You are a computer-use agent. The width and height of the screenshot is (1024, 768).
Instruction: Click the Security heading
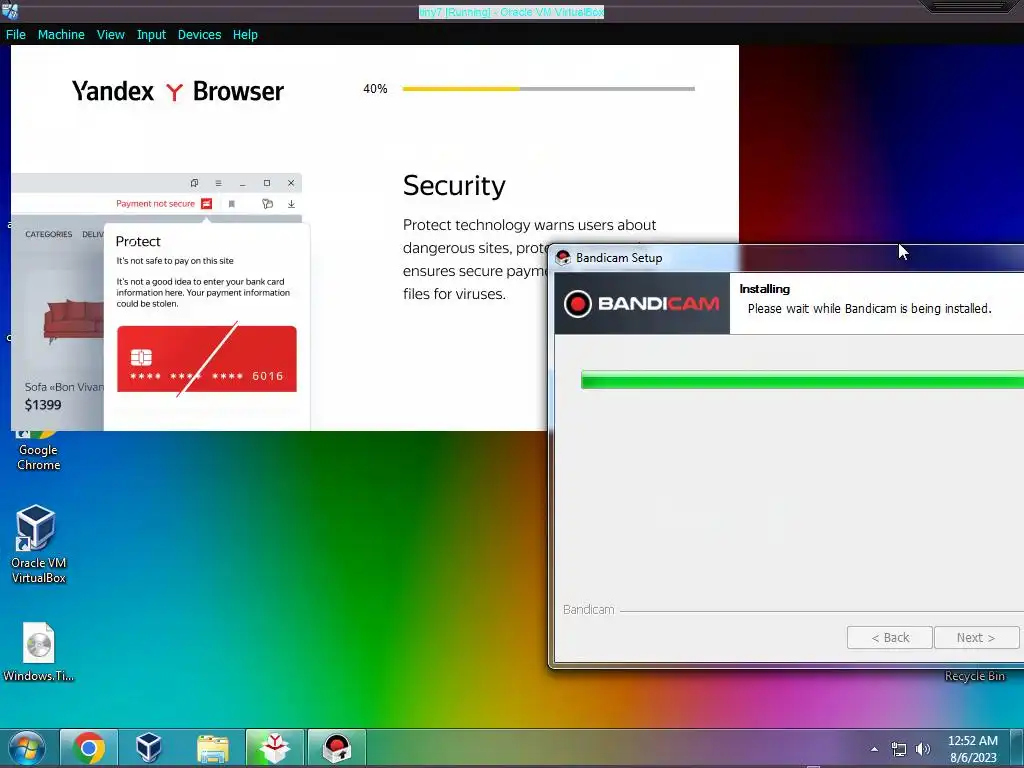(454, 185)
